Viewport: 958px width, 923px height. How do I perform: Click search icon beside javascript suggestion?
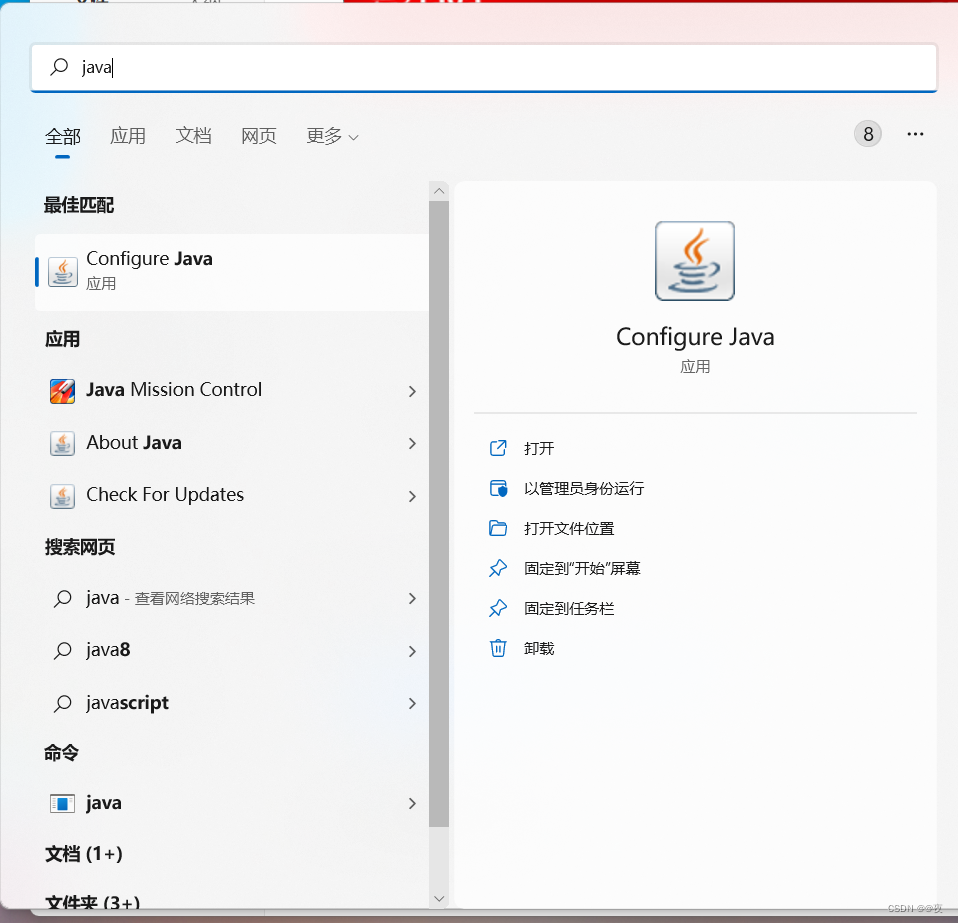click(62, 703)
